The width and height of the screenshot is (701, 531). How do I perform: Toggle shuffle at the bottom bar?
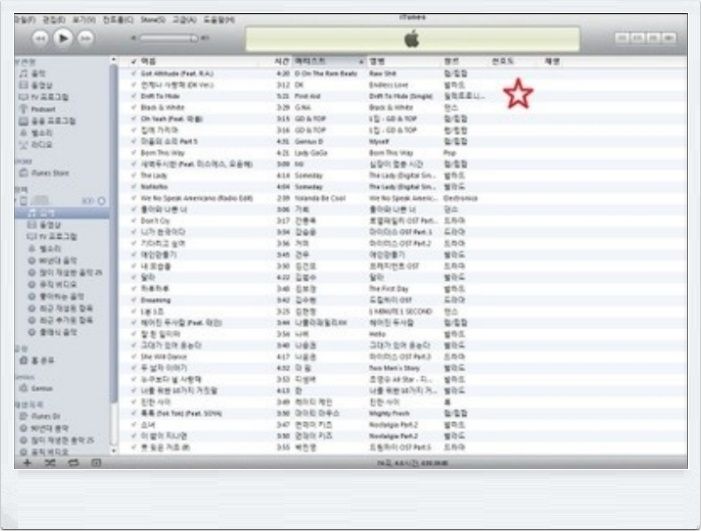[x=50, y=463]
